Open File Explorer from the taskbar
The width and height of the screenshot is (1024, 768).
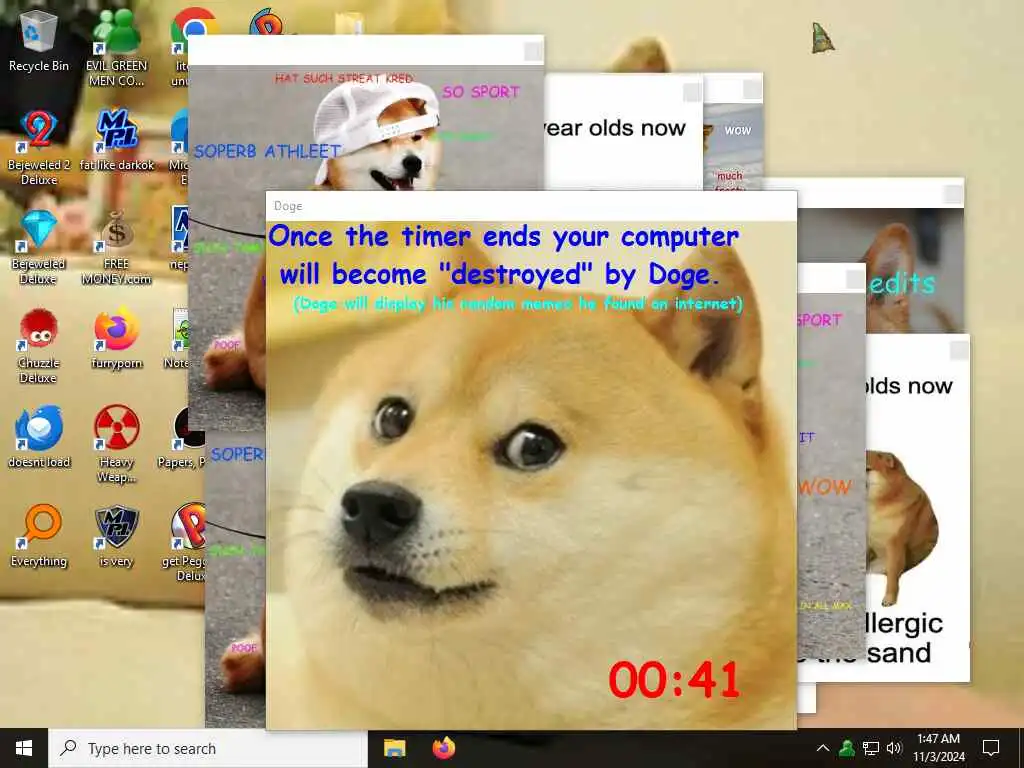point(394,748)
